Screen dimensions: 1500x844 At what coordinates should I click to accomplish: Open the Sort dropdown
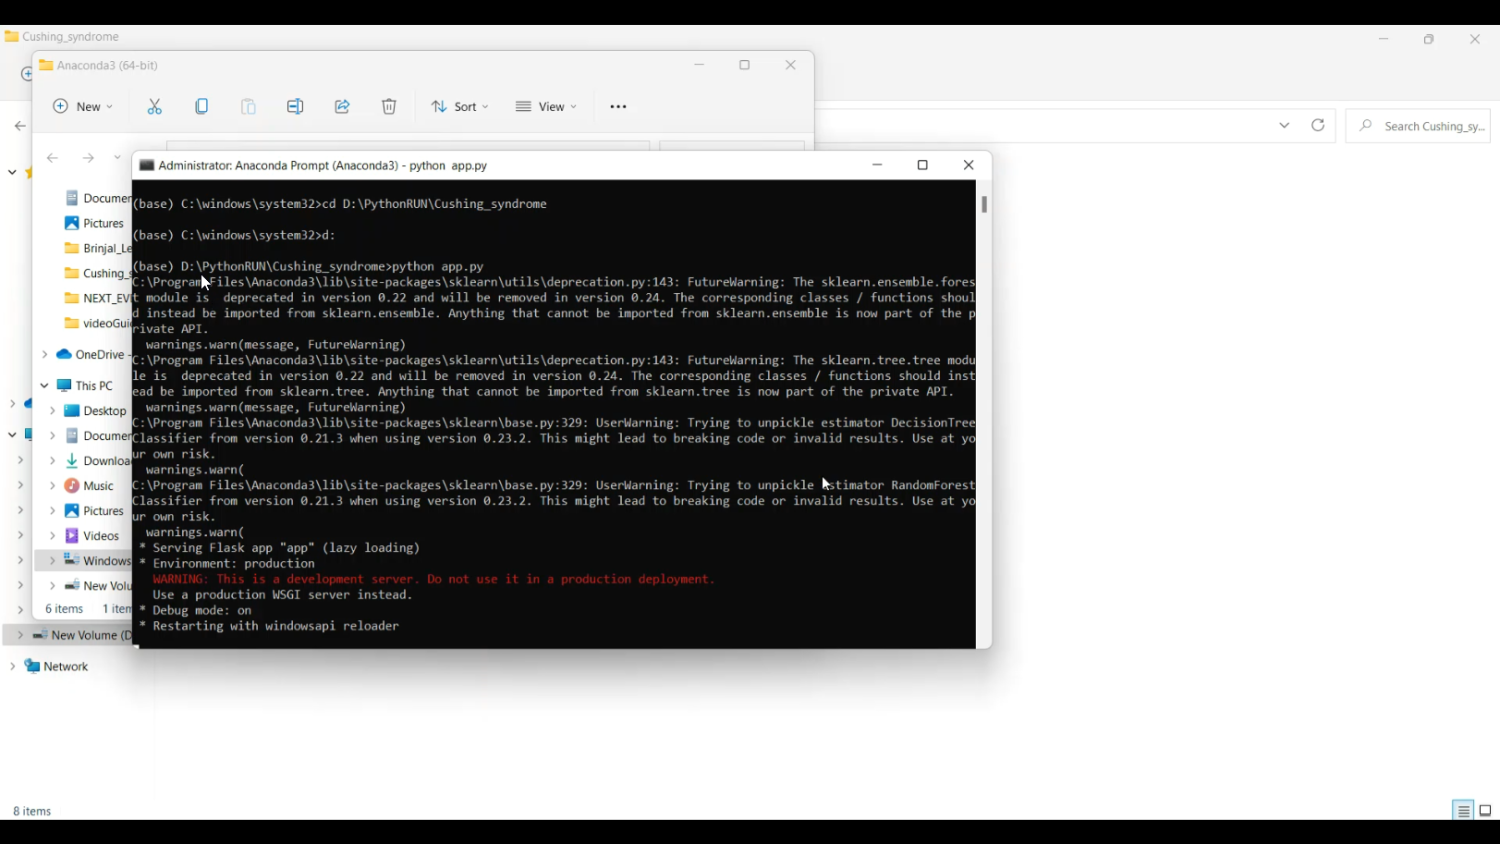pyautogui.click(x=460, y=107)
